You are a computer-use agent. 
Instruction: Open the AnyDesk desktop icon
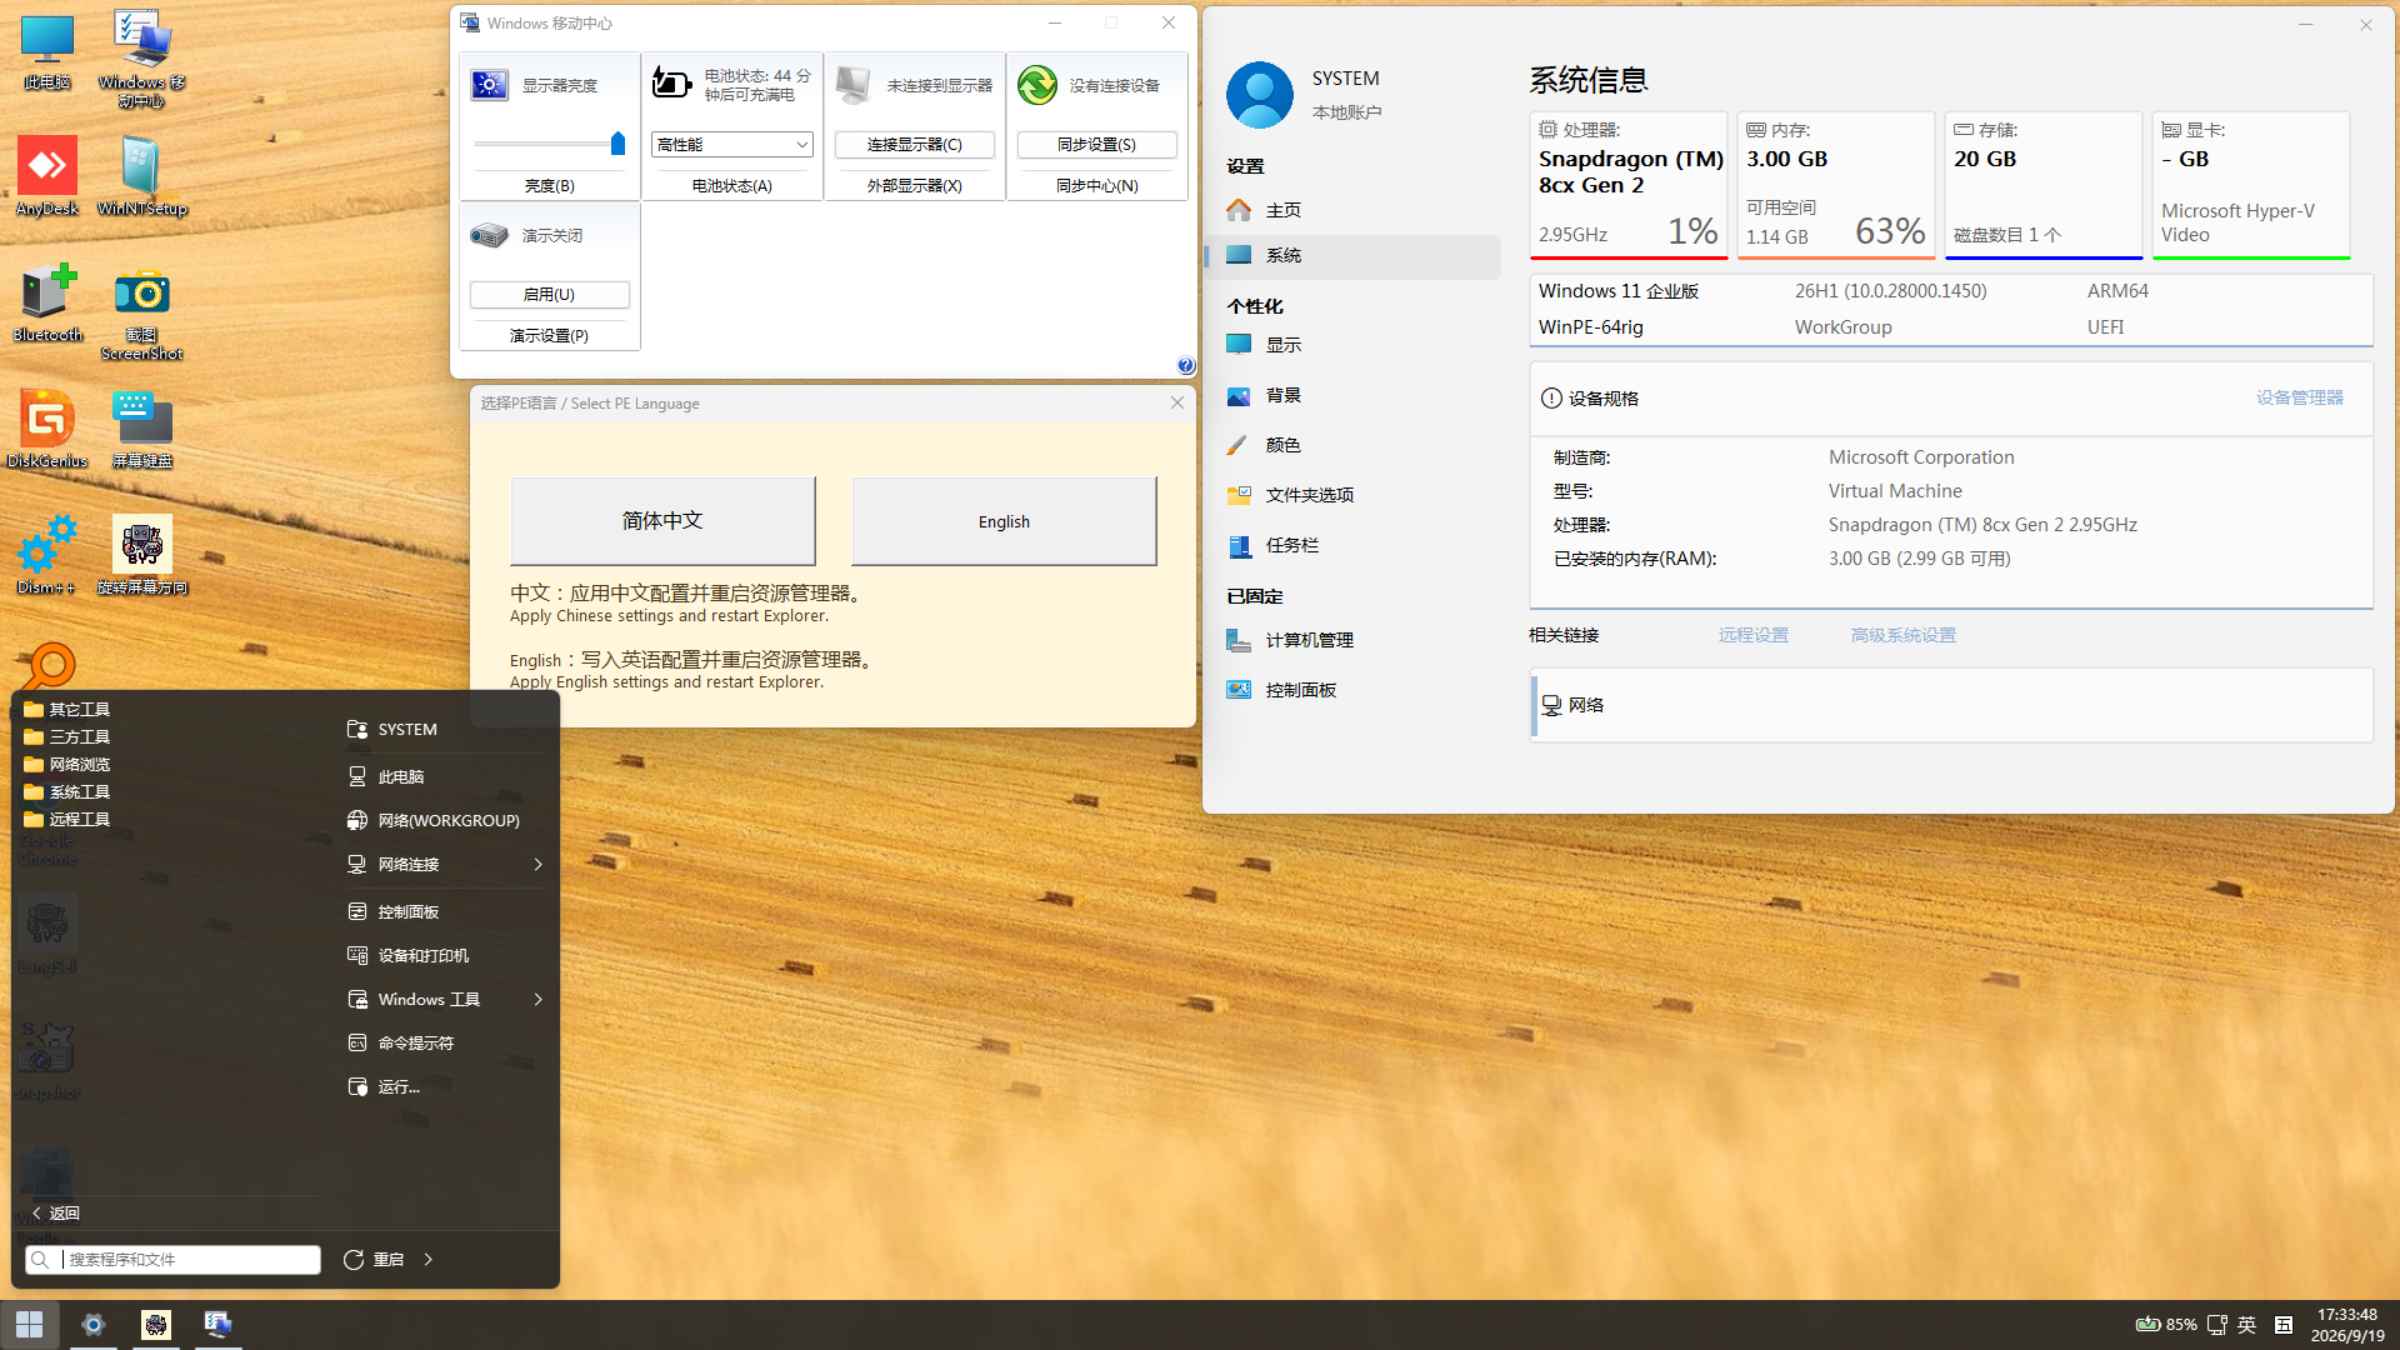[x=47, y=176]
